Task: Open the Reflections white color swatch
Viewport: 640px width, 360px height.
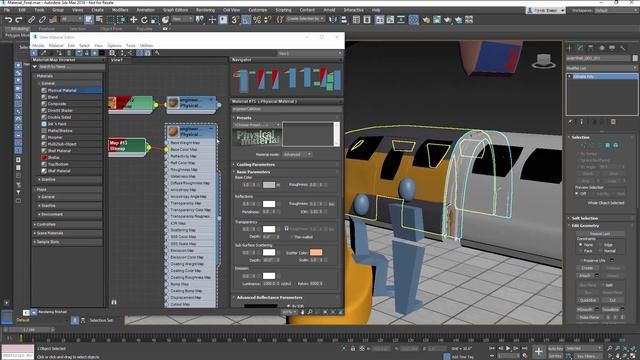Action: pyautogui.click(x=269, y=204)
